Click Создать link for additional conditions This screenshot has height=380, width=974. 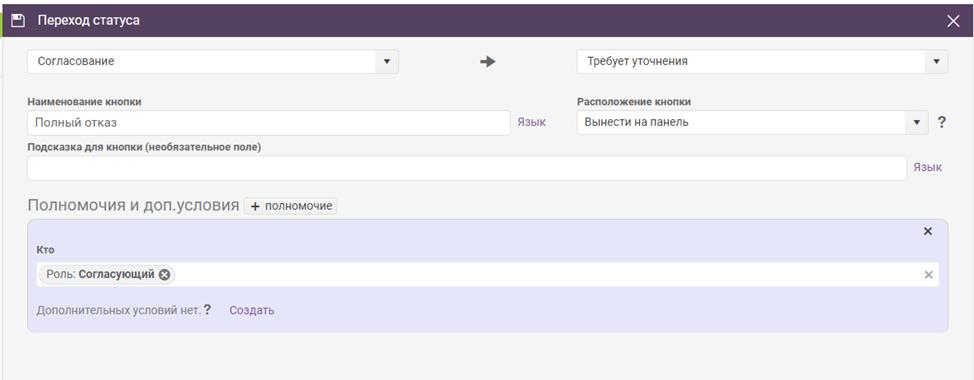252,310
